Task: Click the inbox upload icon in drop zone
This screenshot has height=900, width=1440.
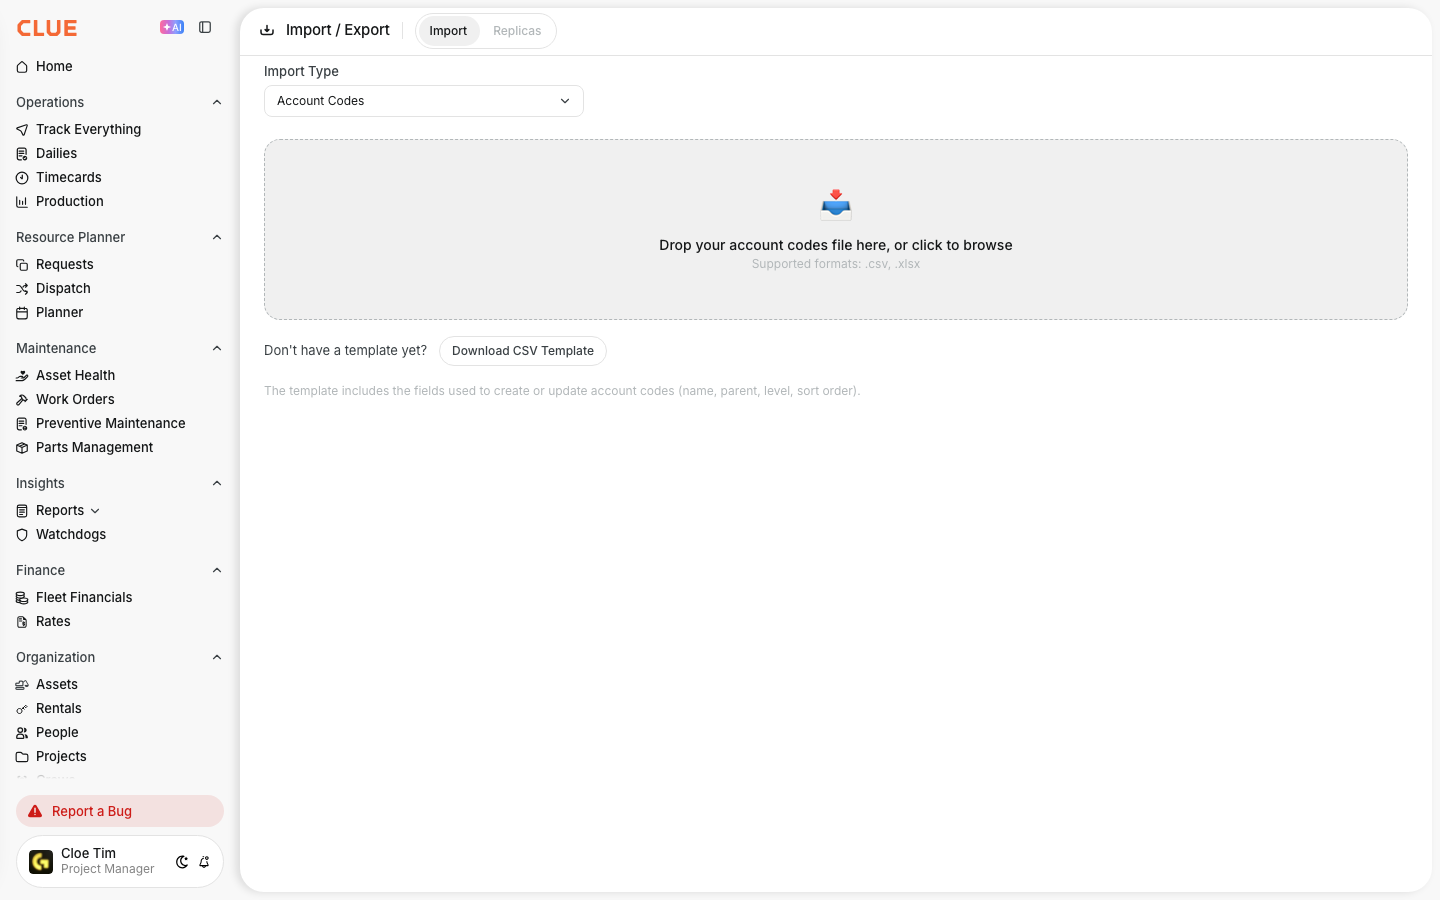Action: (x=836, y=205)
